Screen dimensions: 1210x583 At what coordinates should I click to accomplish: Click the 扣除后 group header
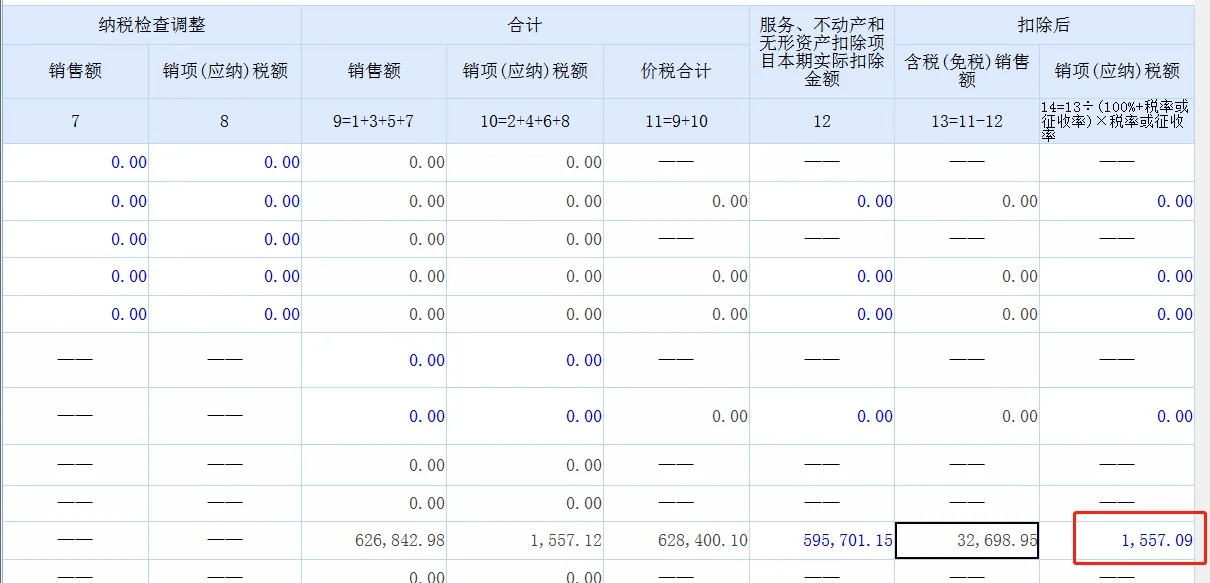[x=1044, y=25]
